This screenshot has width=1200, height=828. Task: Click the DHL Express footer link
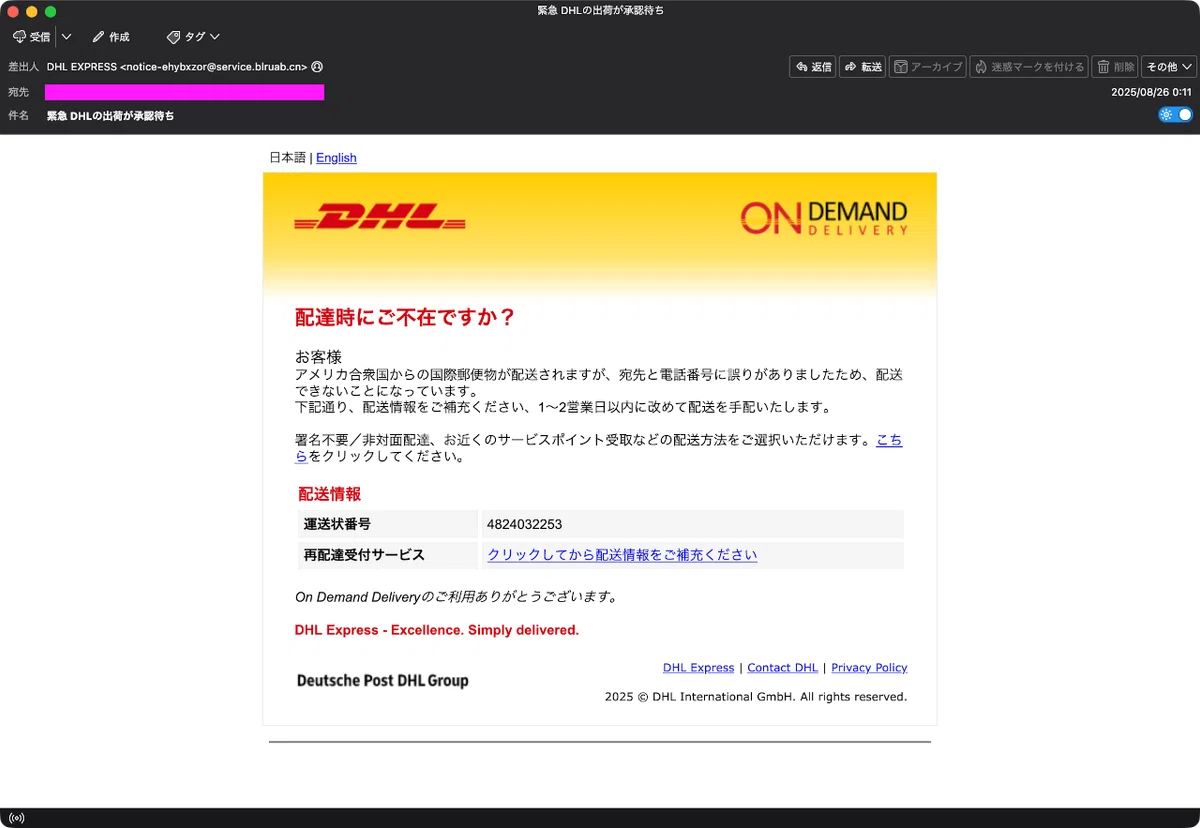698,667
